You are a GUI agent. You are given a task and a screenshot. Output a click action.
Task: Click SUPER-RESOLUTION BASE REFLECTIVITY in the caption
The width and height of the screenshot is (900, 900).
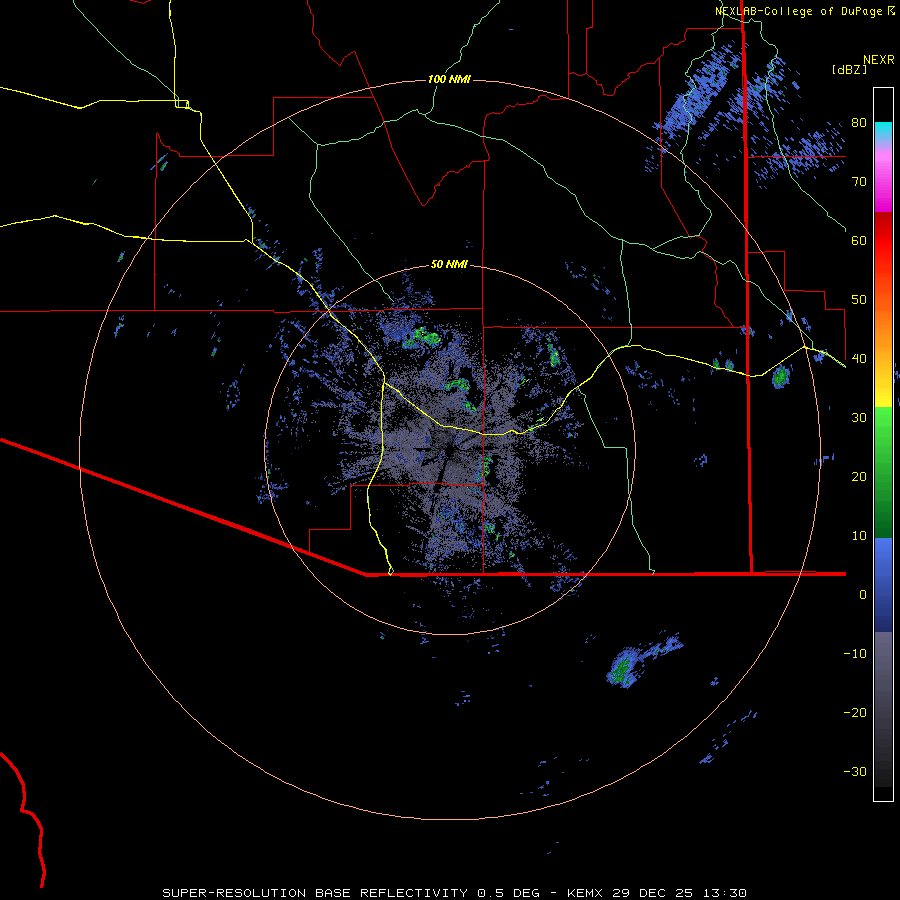315,893
